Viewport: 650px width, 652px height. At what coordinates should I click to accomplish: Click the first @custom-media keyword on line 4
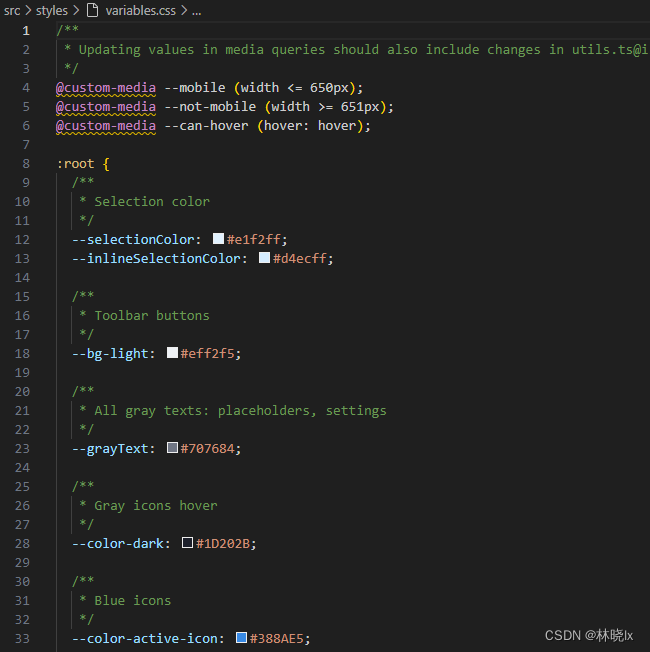point(105,87)
